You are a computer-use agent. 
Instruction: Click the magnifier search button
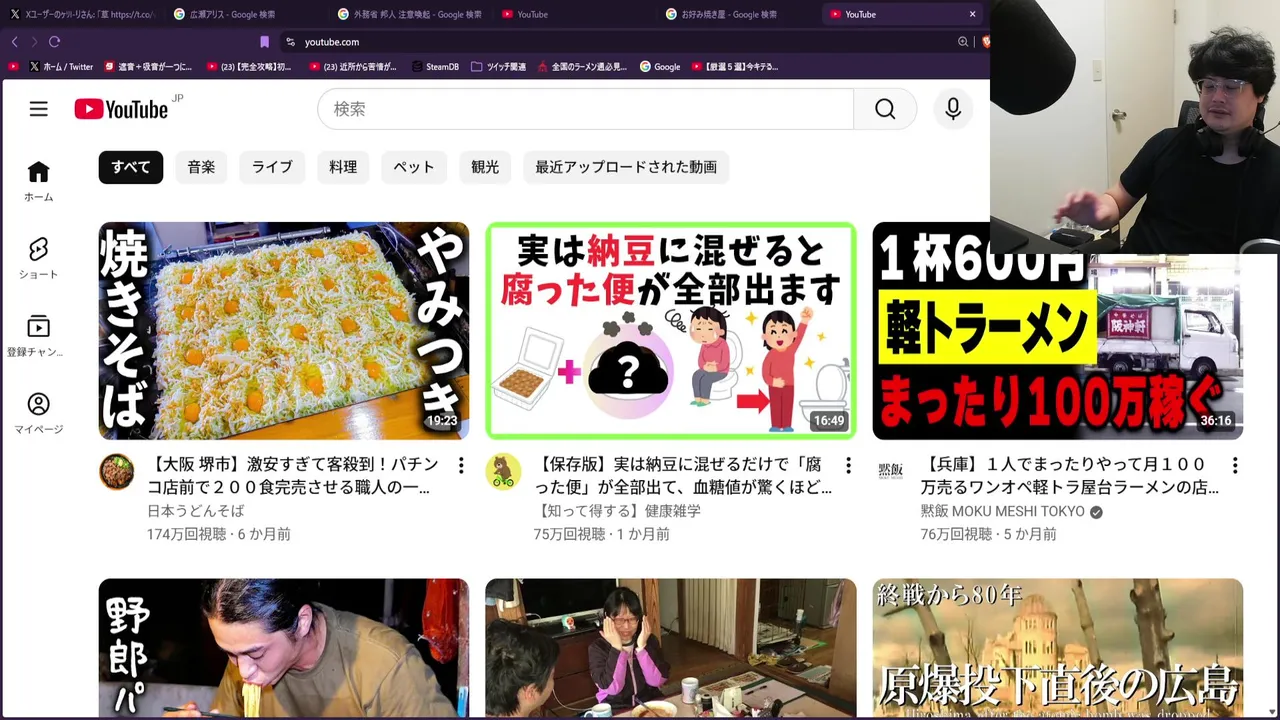pyautogui.click(x=885, y=109)
